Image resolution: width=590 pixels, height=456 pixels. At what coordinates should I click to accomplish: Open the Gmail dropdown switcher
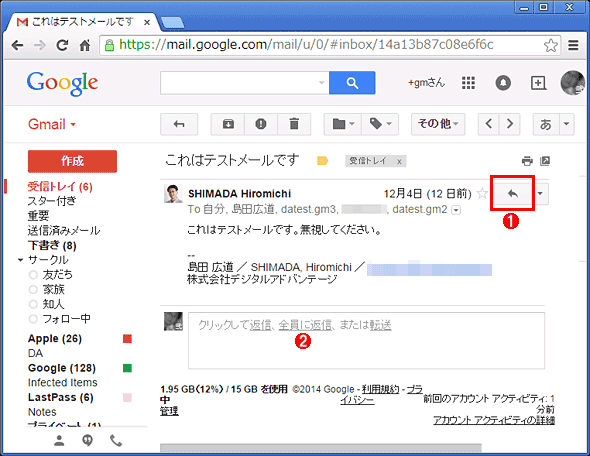(52, 124)
